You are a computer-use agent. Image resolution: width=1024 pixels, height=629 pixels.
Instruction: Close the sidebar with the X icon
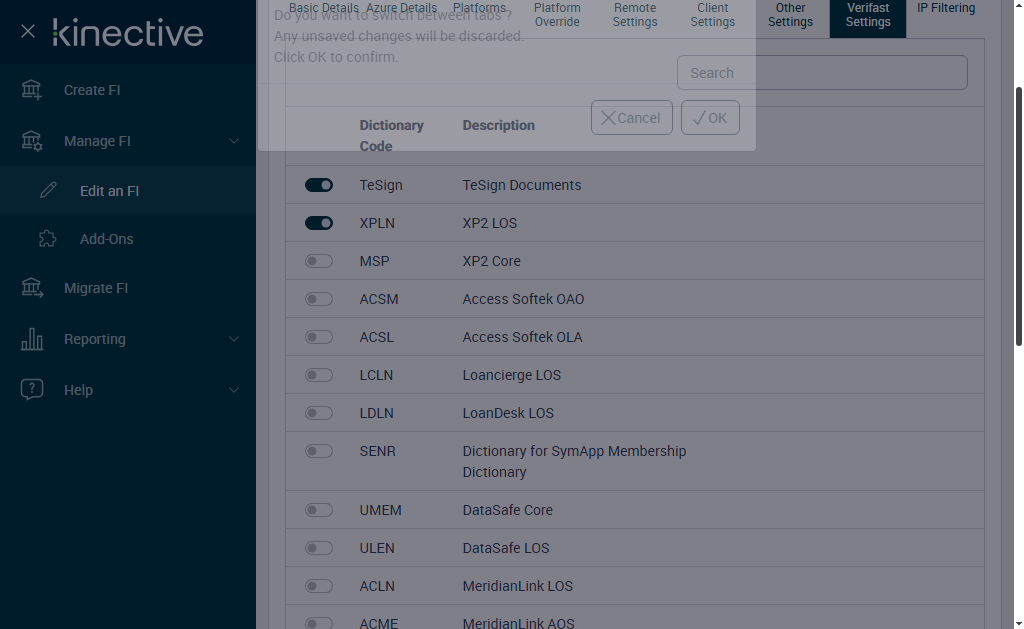click(27, 31)
